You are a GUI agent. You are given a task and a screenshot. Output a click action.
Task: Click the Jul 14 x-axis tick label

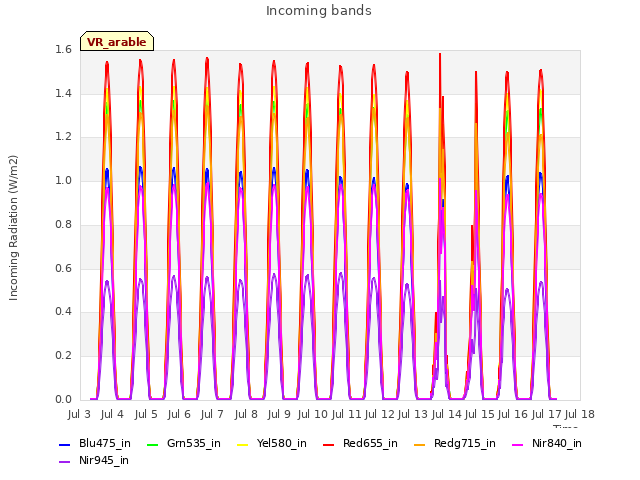point(447,414)
